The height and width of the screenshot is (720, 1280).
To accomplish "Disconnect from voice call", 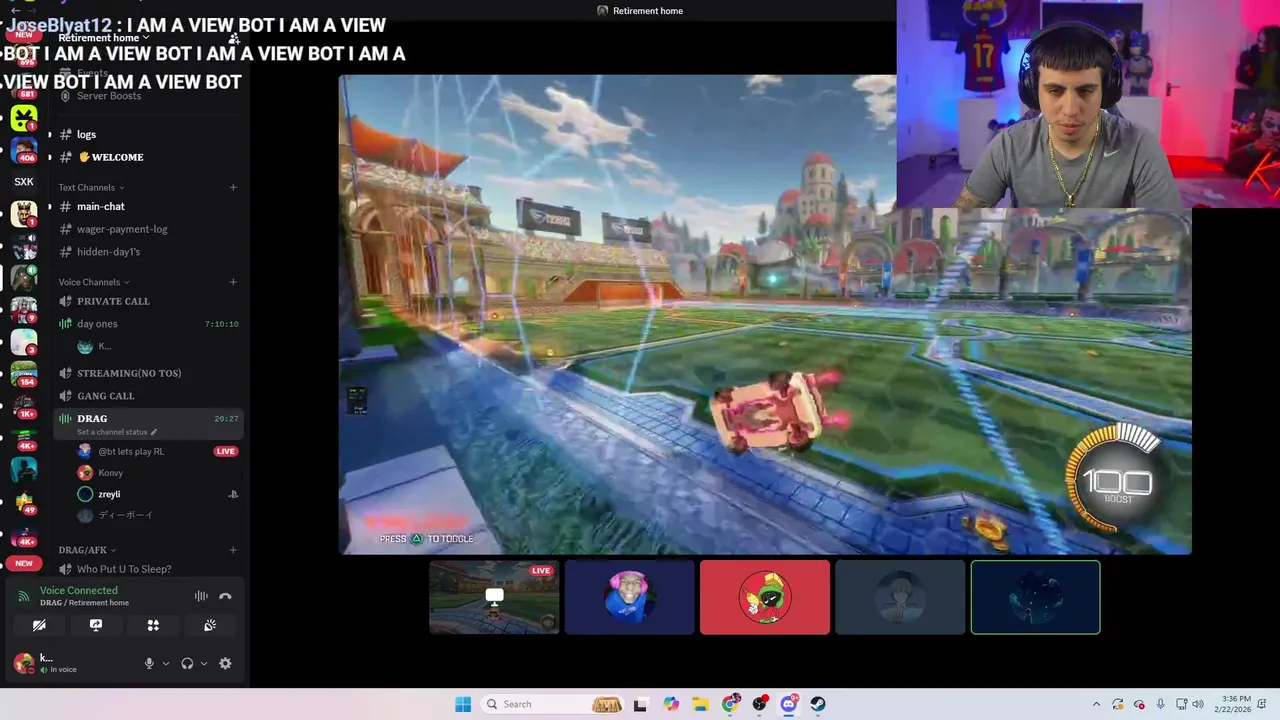I will point(225,596).
